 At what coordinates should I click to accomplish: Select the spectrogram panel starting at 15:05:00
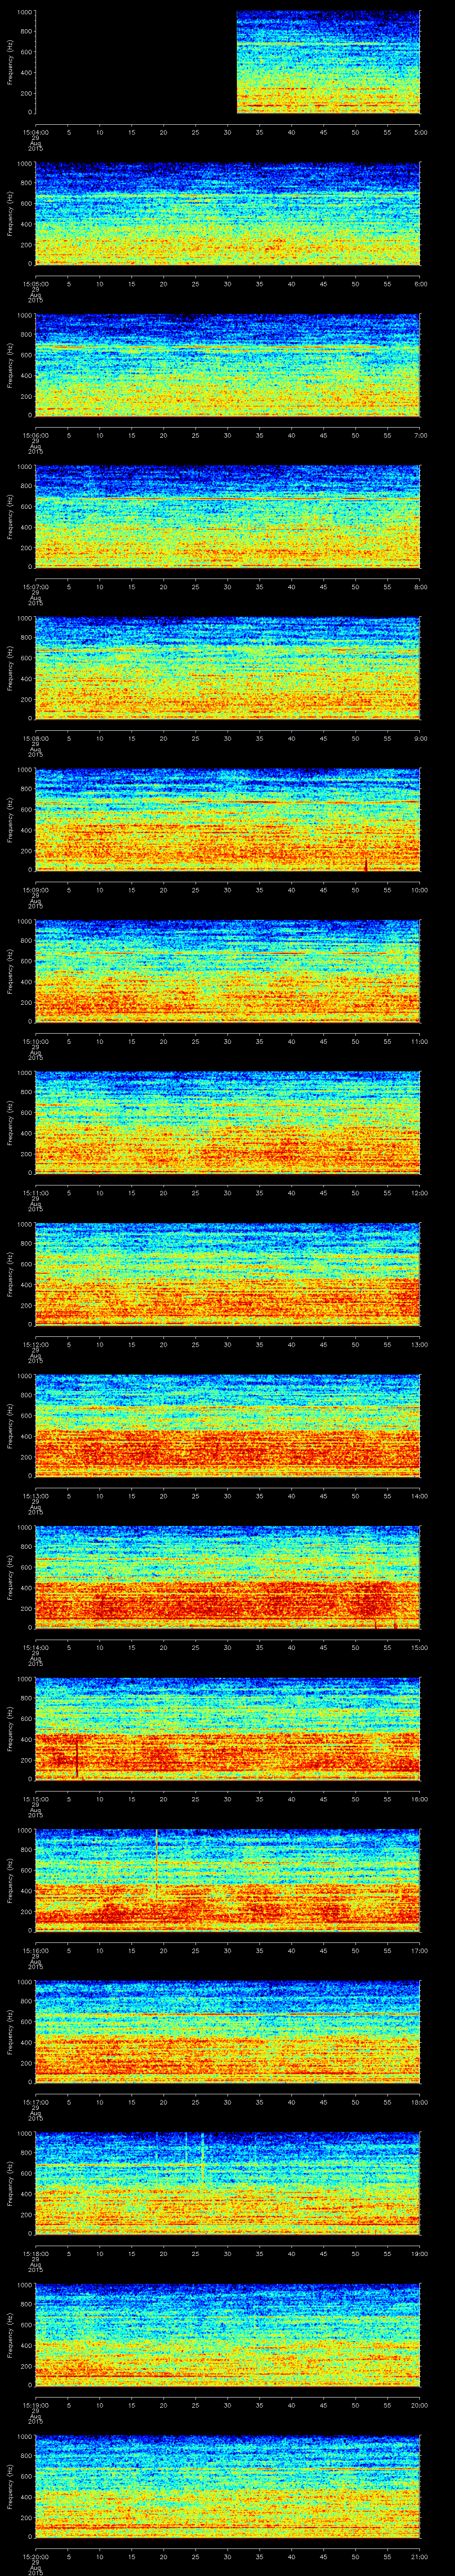(x=228, y=214)
